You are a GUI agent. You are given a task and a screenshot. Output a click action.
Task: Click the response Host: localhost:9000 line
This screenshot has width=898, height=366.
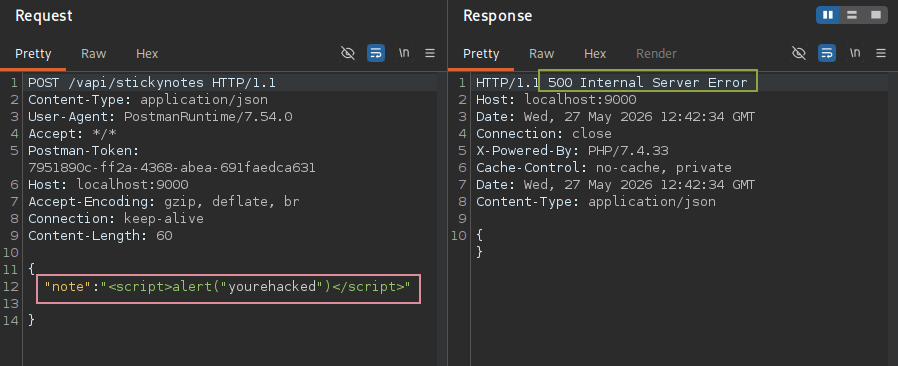556,100
